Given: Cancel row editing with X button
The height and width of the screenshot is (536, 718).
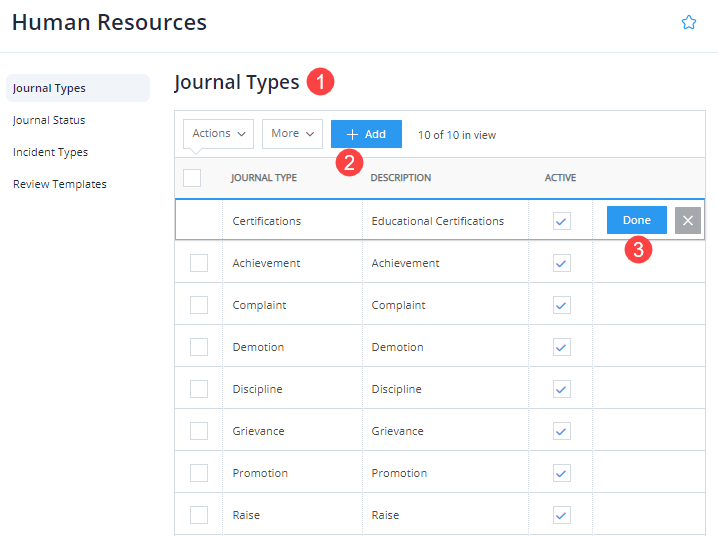Looking at the screenshot, I should 688,221.
